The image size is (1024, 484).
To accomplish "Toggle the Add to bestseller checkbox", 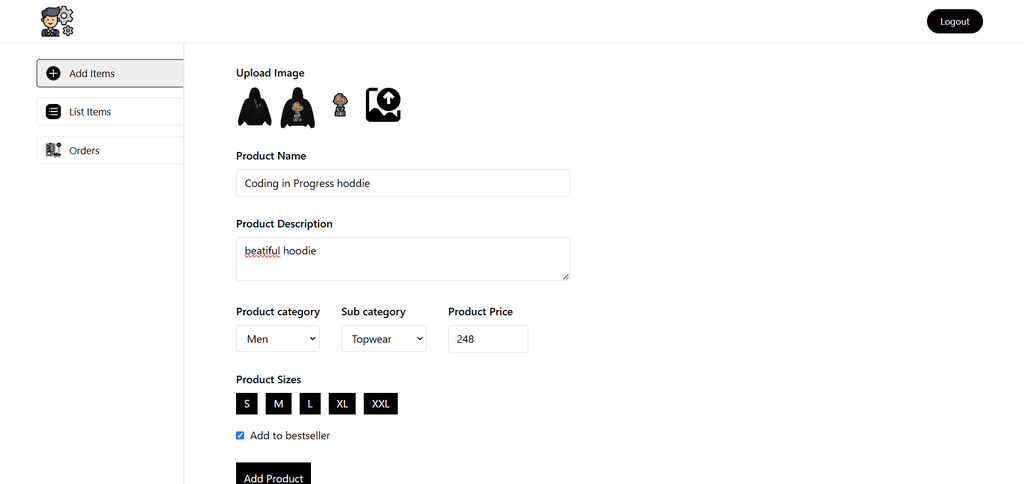I will pyautogui.click(x=240, y=436).
